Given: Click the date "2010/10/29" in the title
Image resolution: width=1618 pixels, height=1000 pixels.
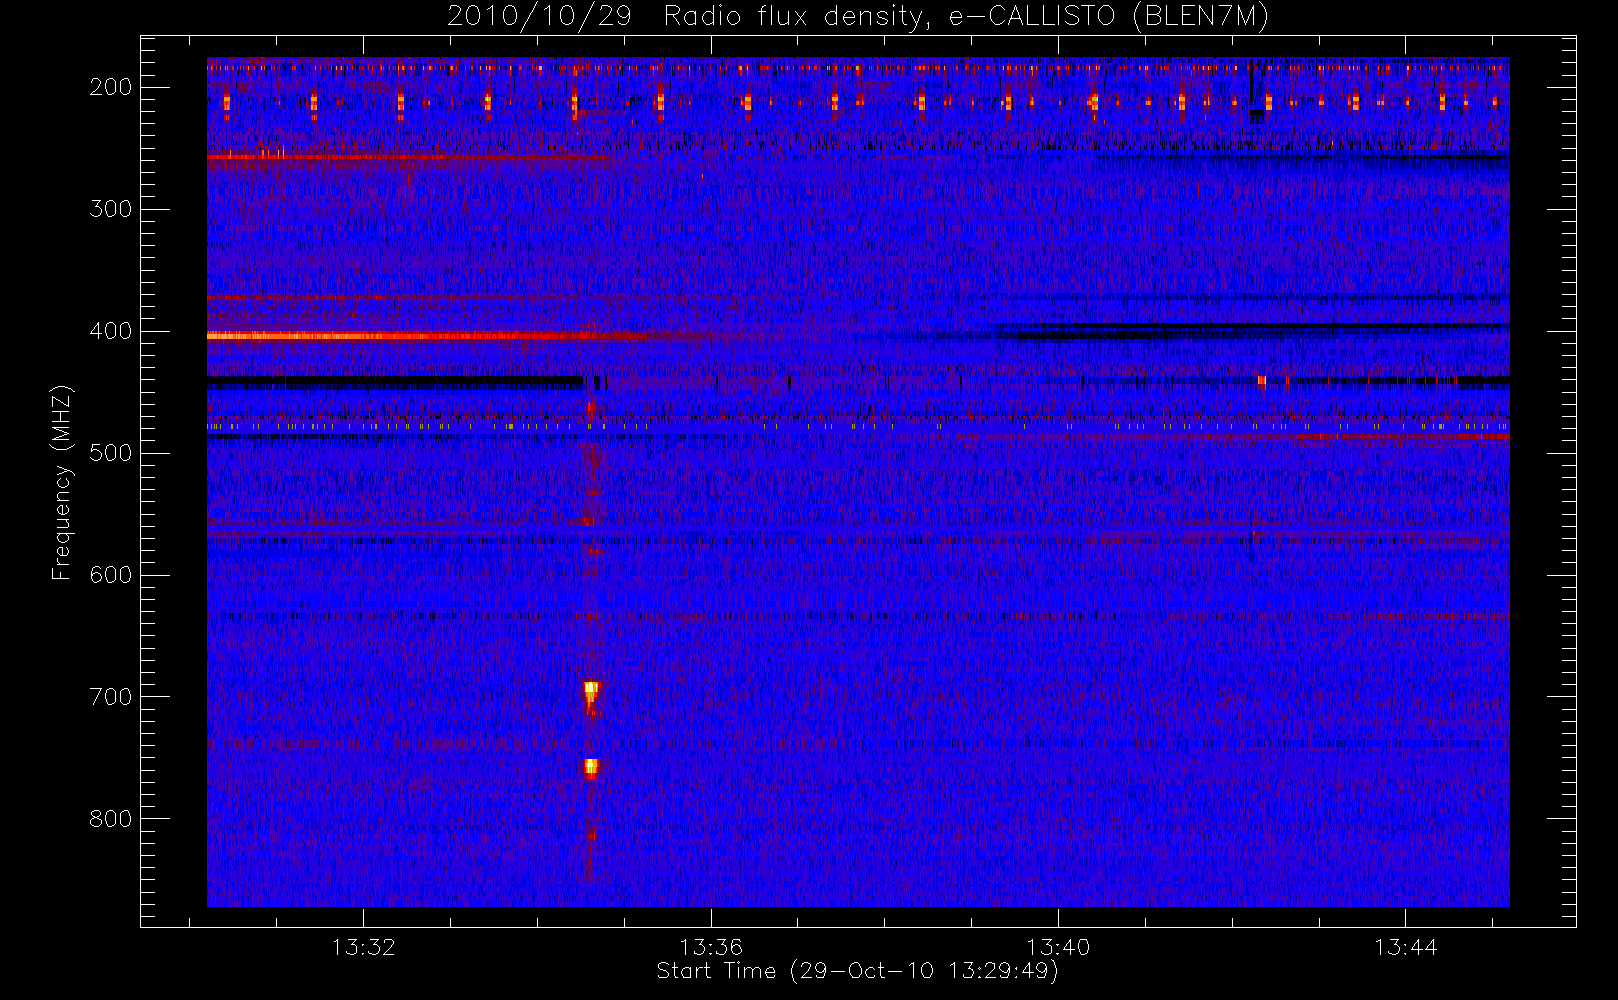Looking at the screenshot, I should click(x=539, y=17).
